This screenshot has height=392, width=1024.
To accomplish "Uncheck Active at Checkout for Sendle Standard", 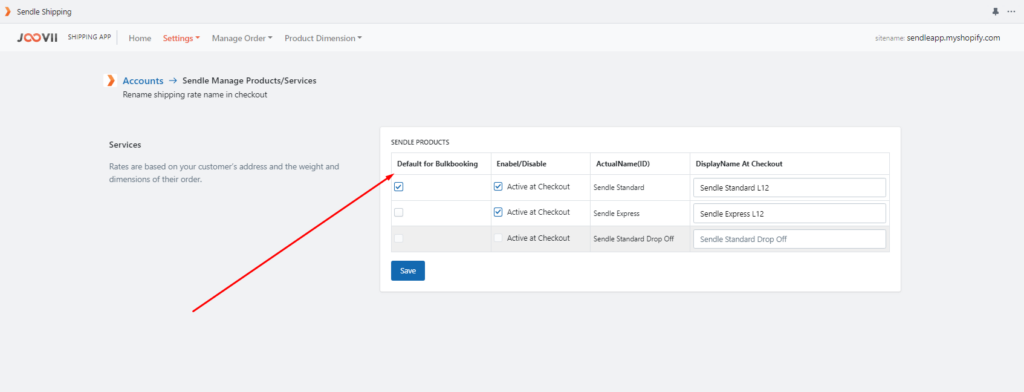I will (498, 187).
